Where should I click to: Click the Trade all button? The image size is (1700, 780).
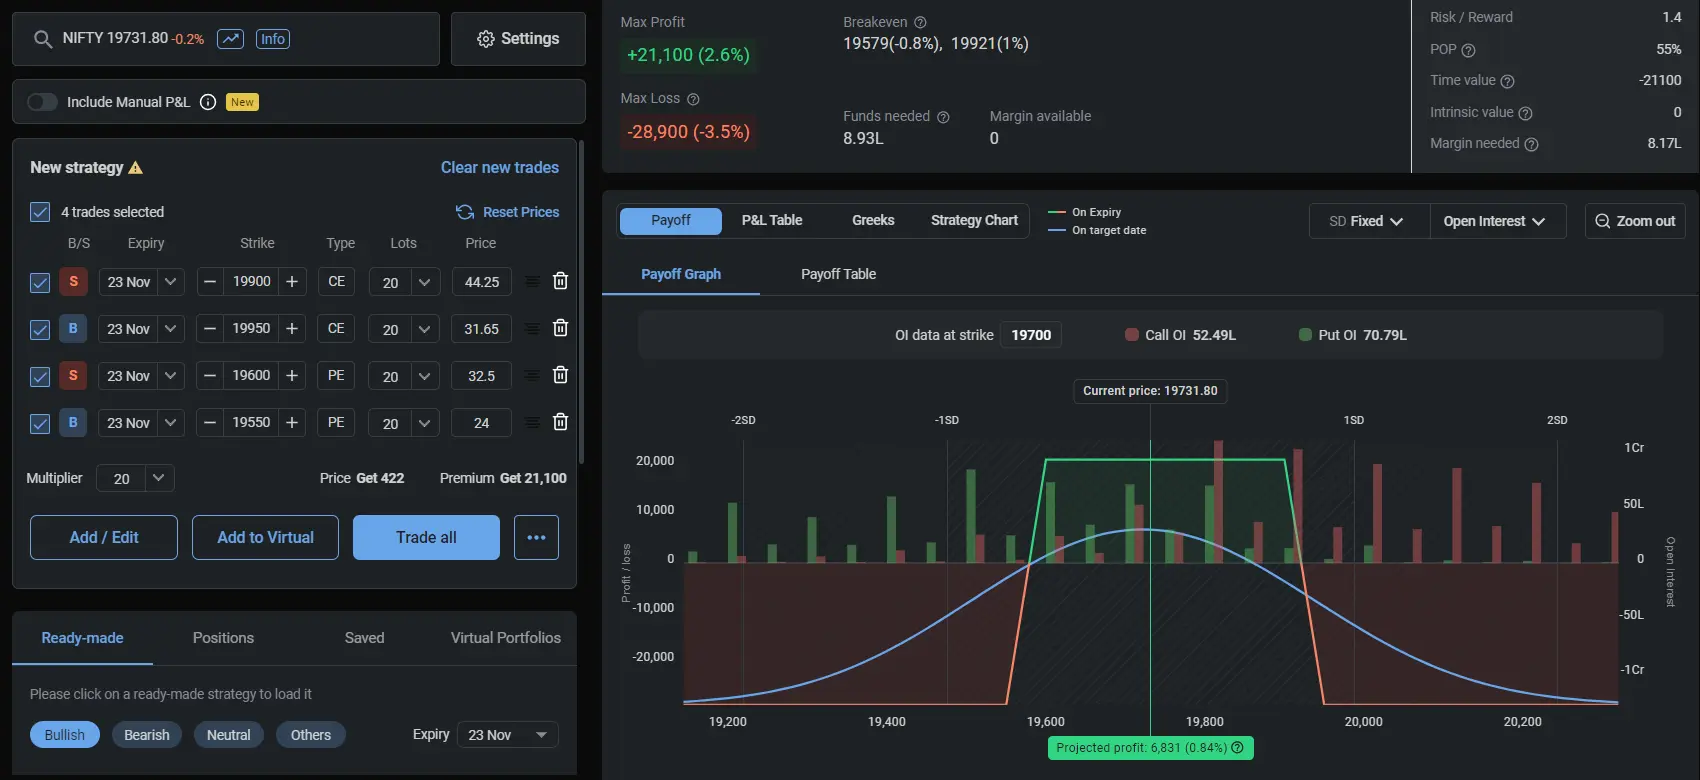(x=426, y=537)
